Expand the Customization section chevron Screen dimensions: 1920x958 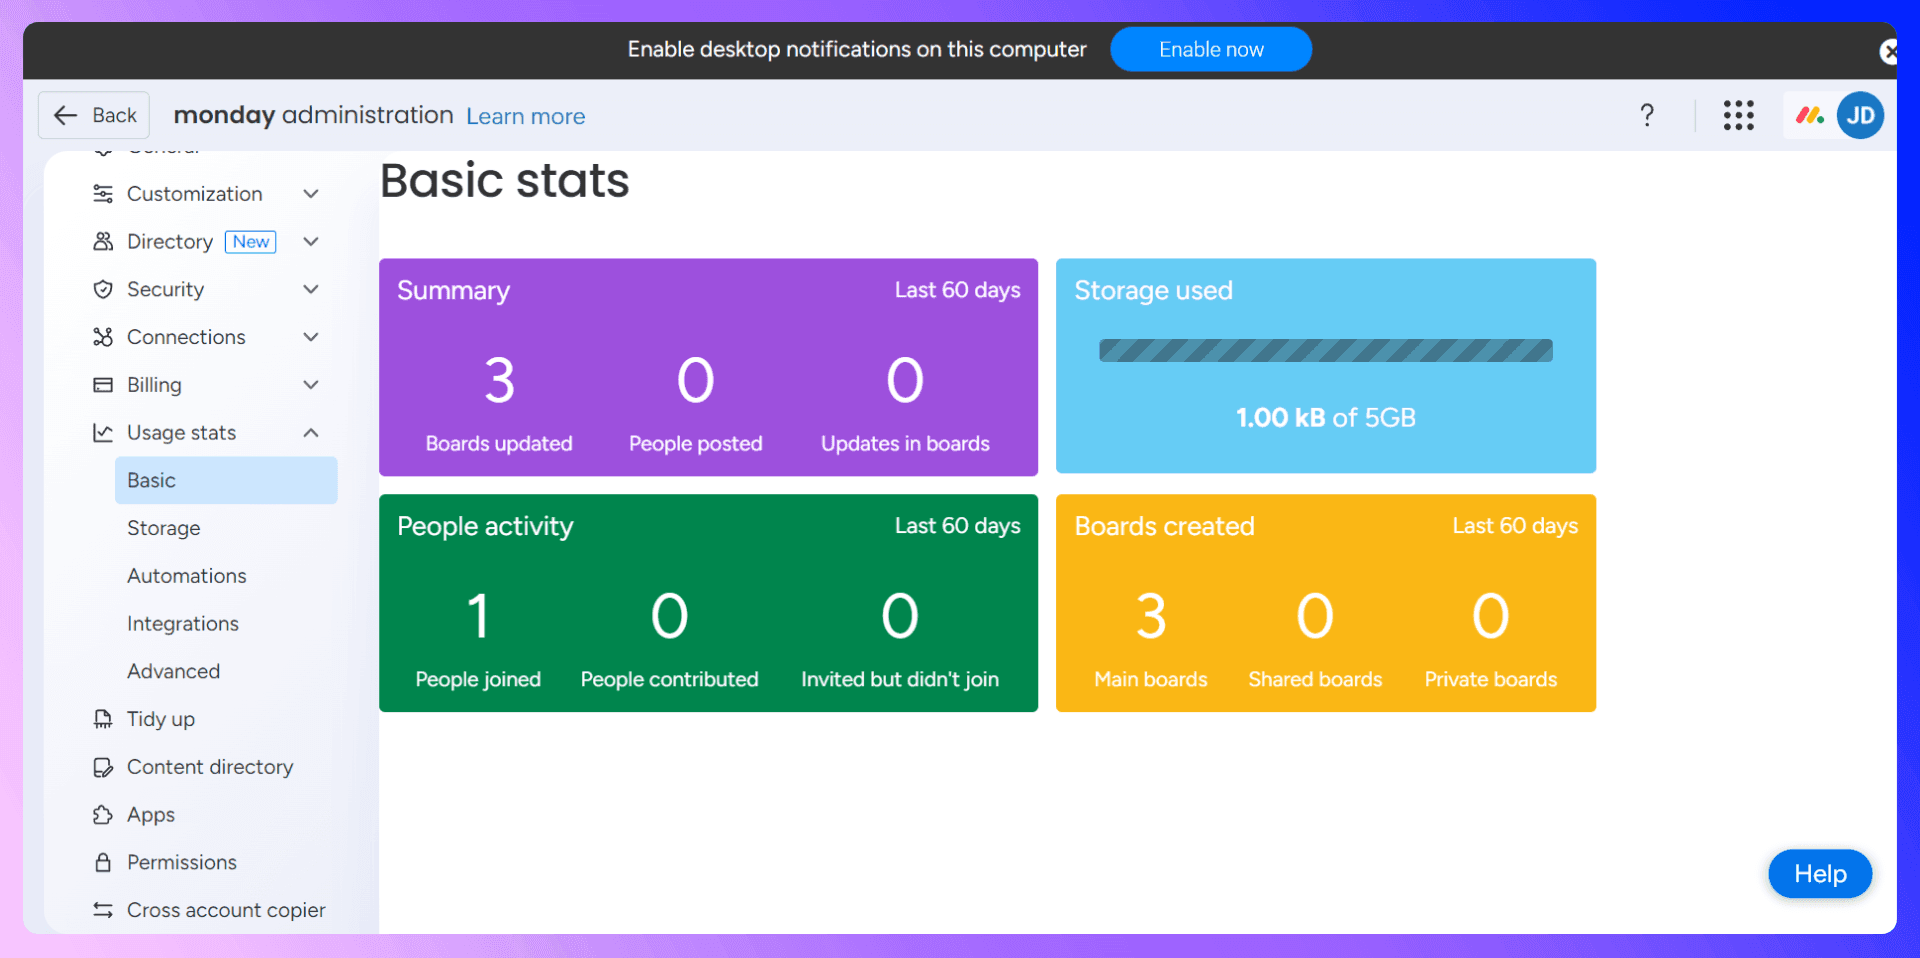pos(311,194)
